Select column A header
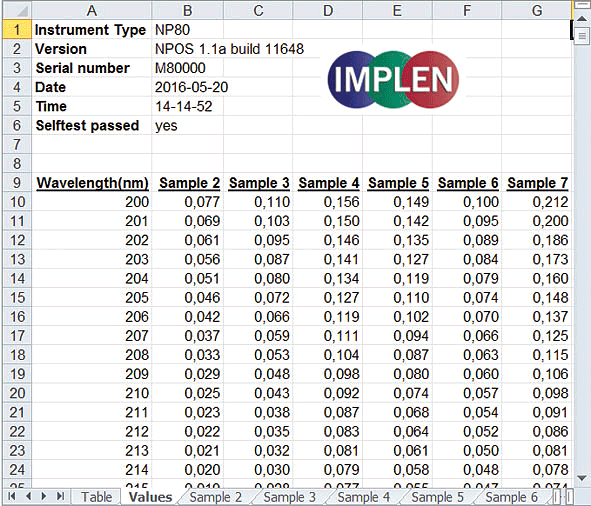This screenshot has height=506, width=591. tap(92, 10)
